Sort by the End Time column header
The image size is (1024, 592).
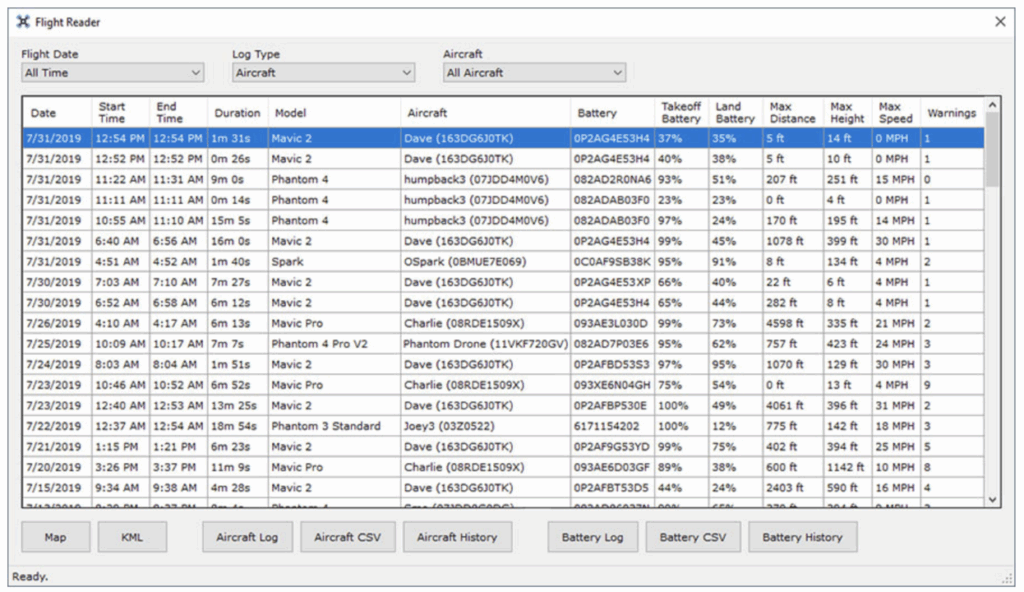178,112
